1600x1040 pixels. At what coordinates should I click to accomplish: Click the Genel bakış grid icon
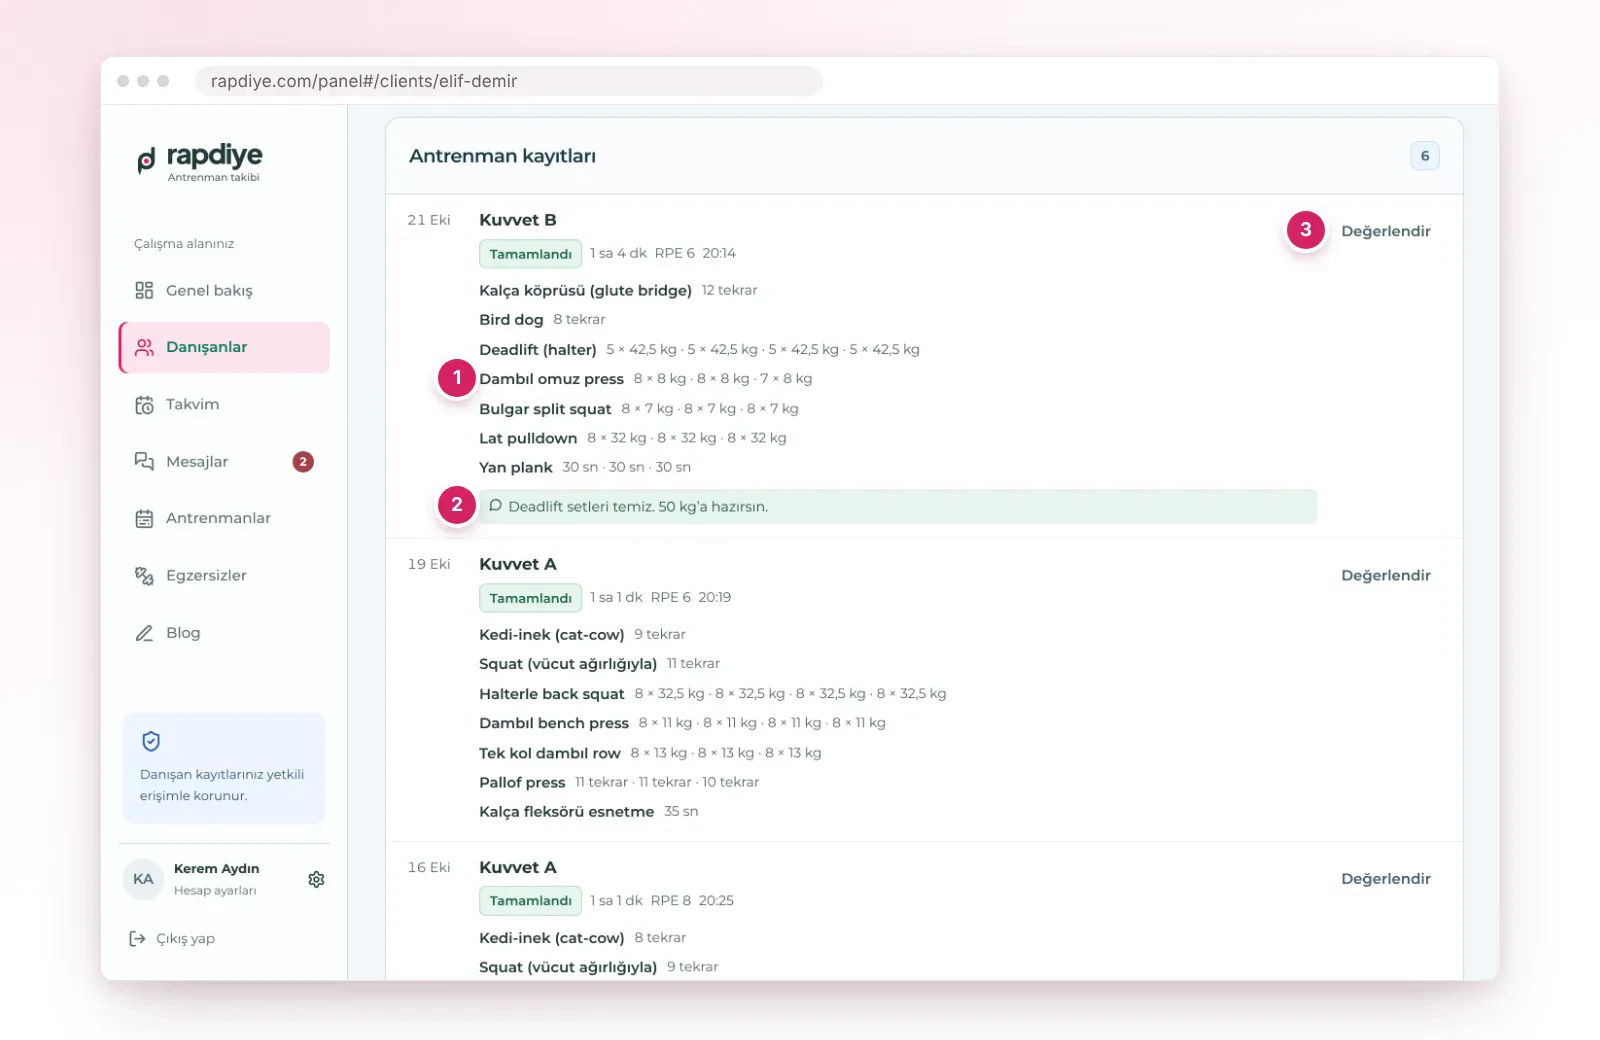[x=144, y=290]
